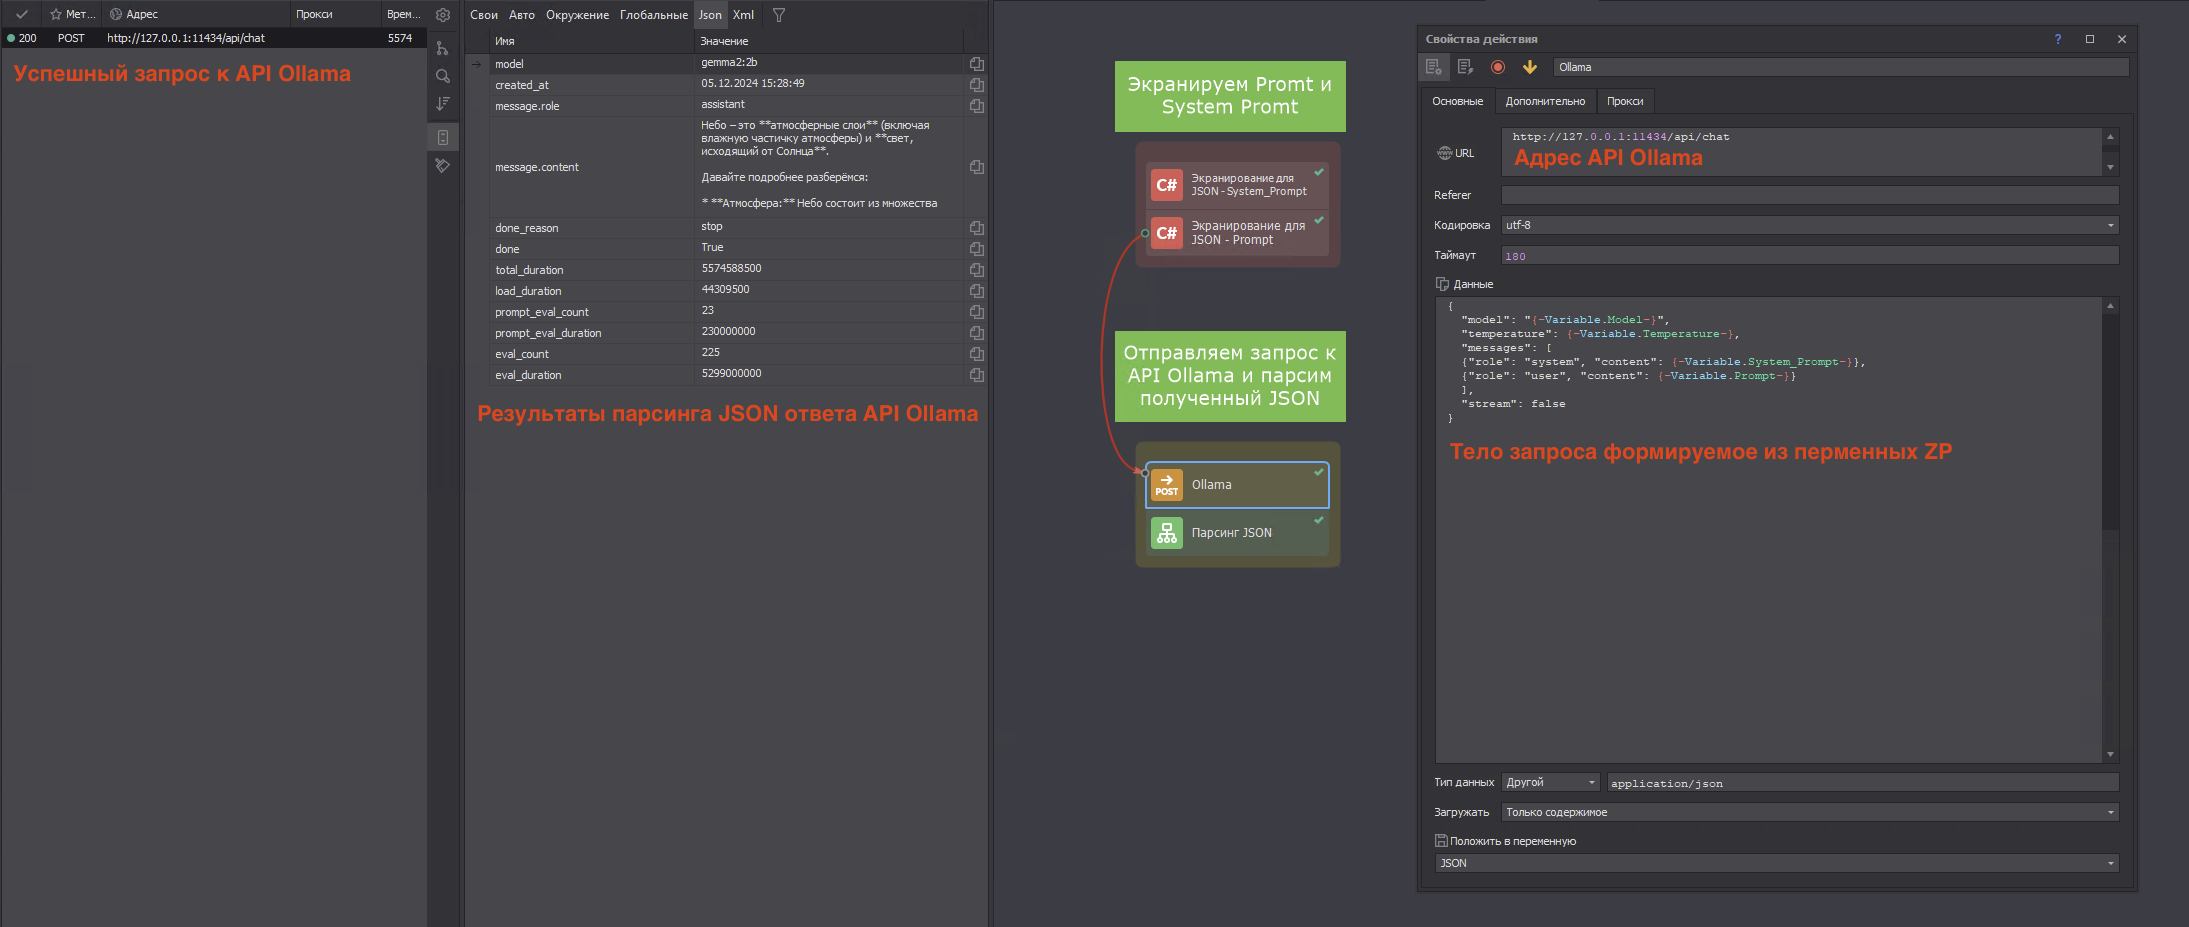Sort traffic by the Адрес column header
Viewport: 2189px width, 927px height.
tap(197, 14)
